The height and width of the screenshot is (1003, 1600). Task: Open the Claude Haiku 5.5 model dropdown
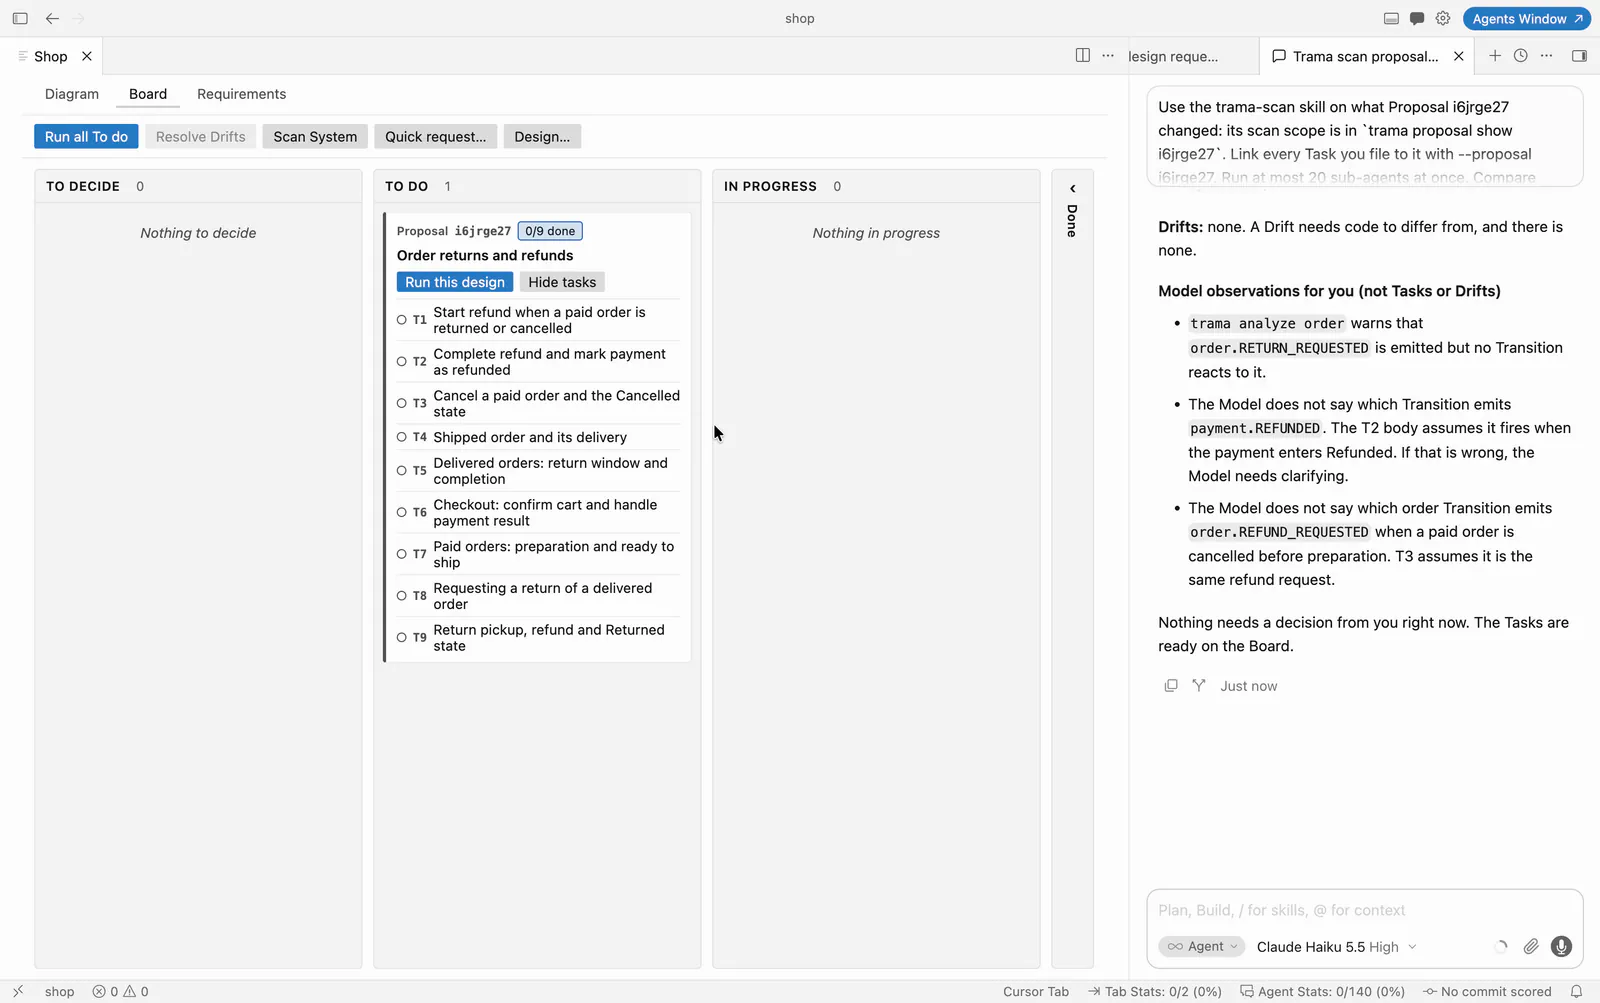coord(1337,946)
